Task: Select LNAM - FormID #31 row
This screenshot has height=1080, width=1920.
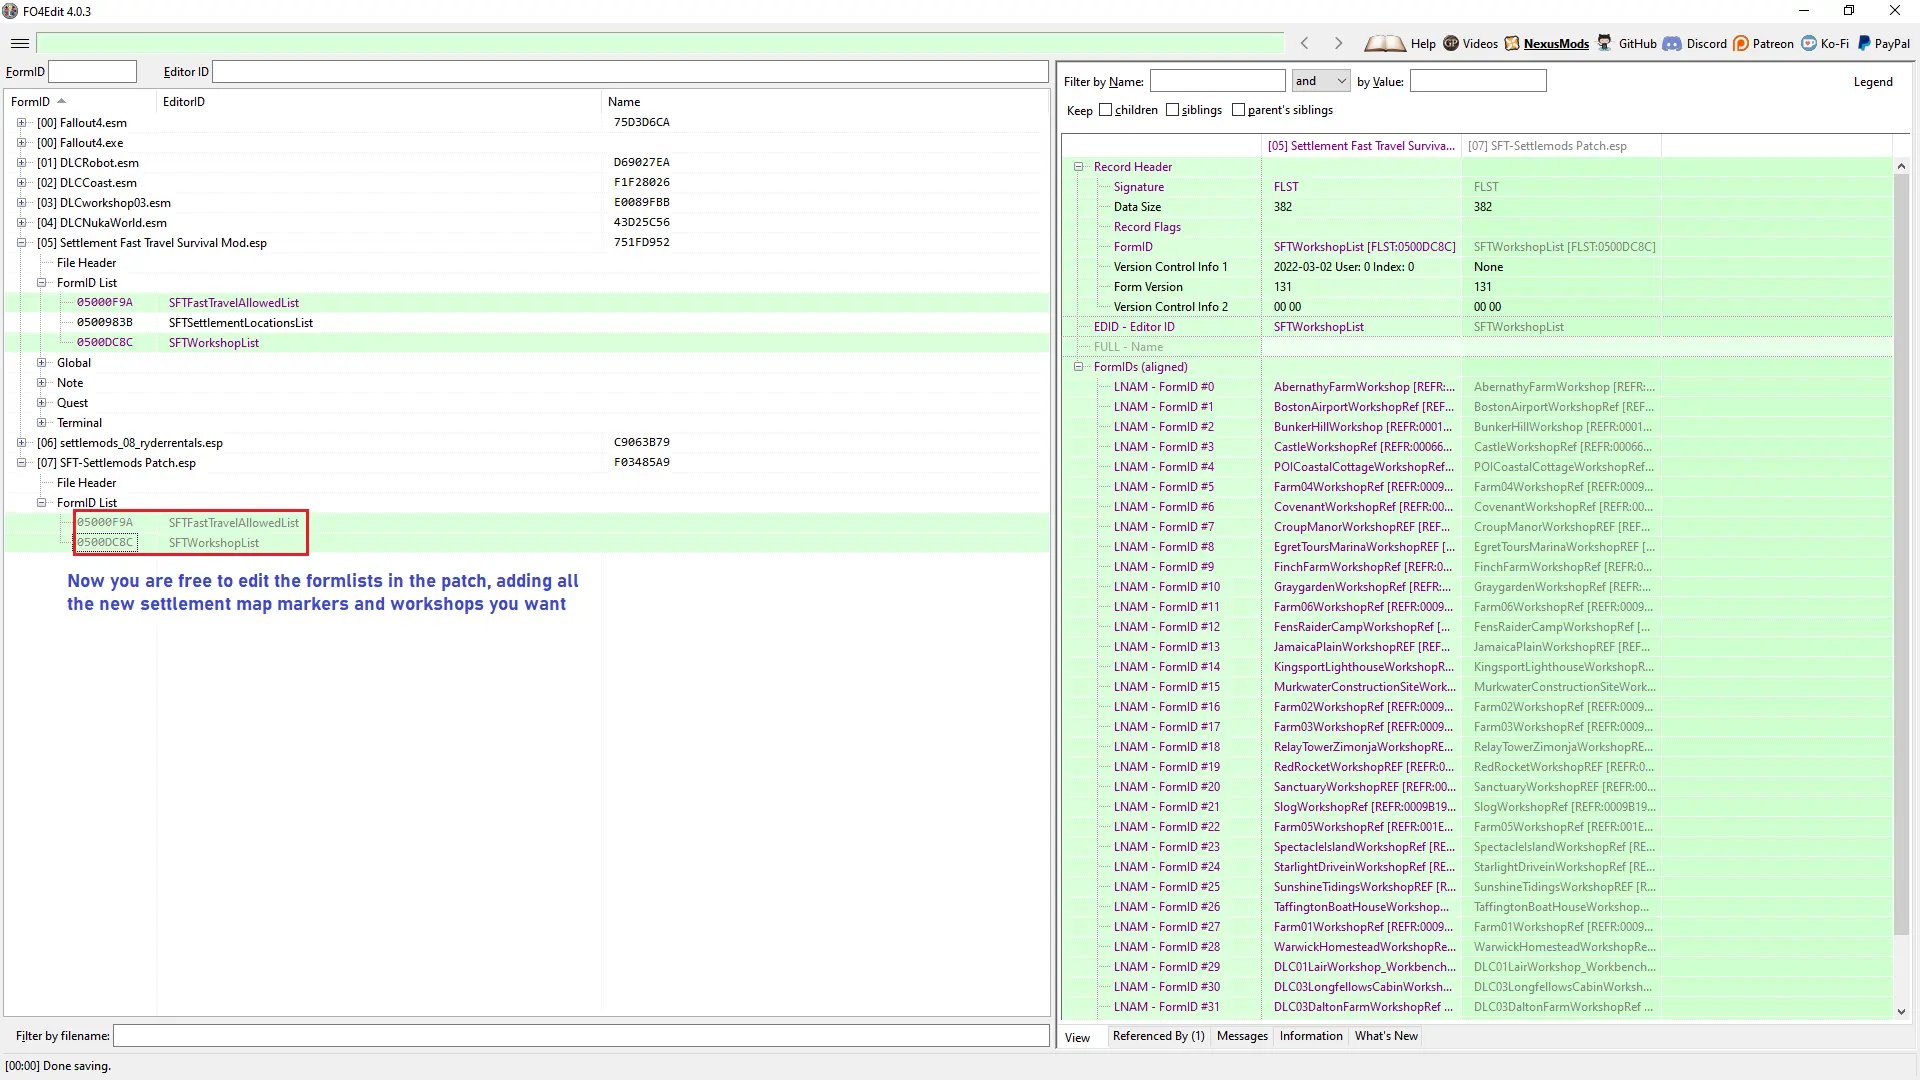Action: 1476,1007
